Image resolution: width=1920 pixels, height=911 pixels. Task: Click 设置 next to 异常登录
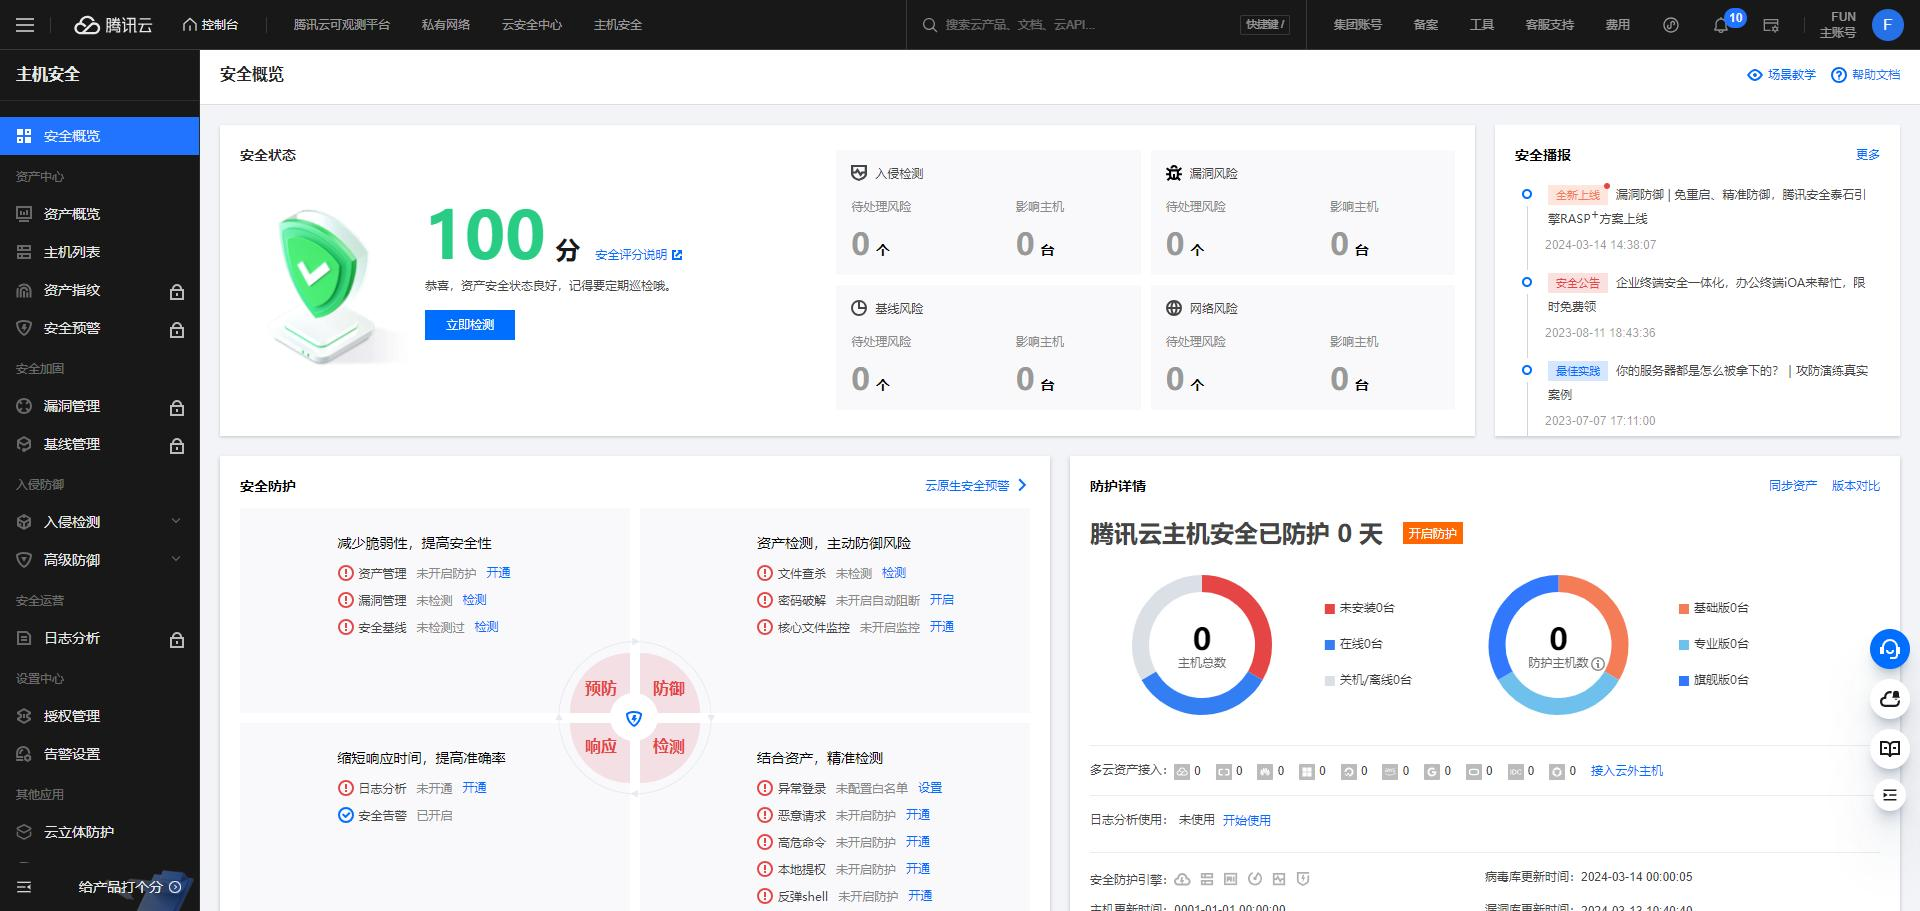click(930, 788)
